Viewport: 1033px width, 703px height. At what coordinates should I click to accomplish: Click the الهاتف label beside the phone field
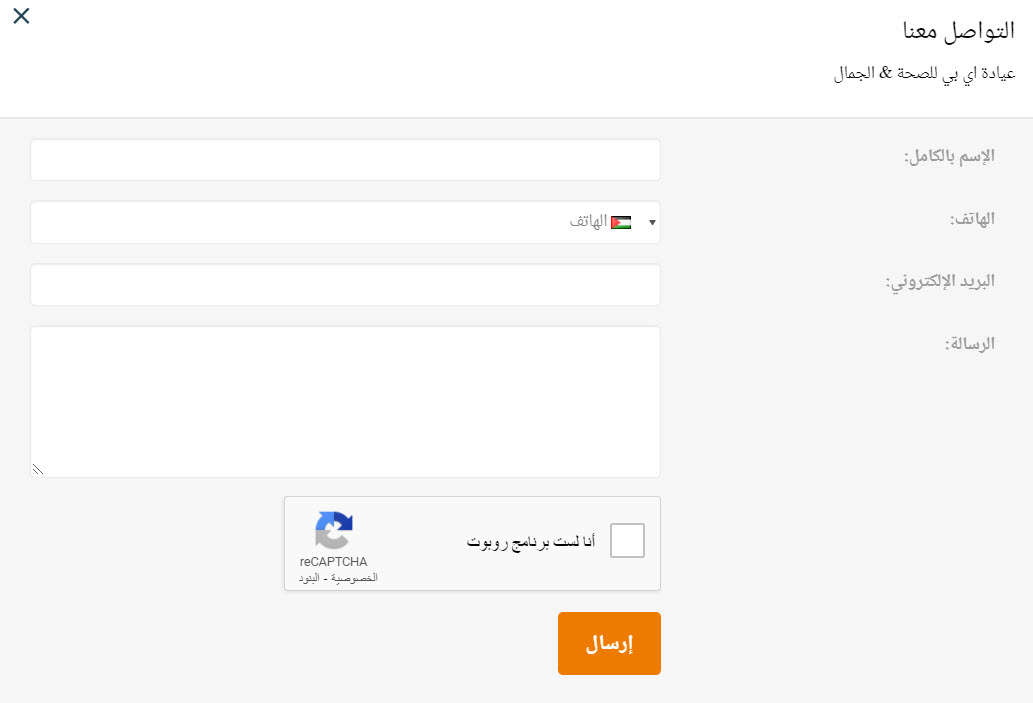coord(972,219)
